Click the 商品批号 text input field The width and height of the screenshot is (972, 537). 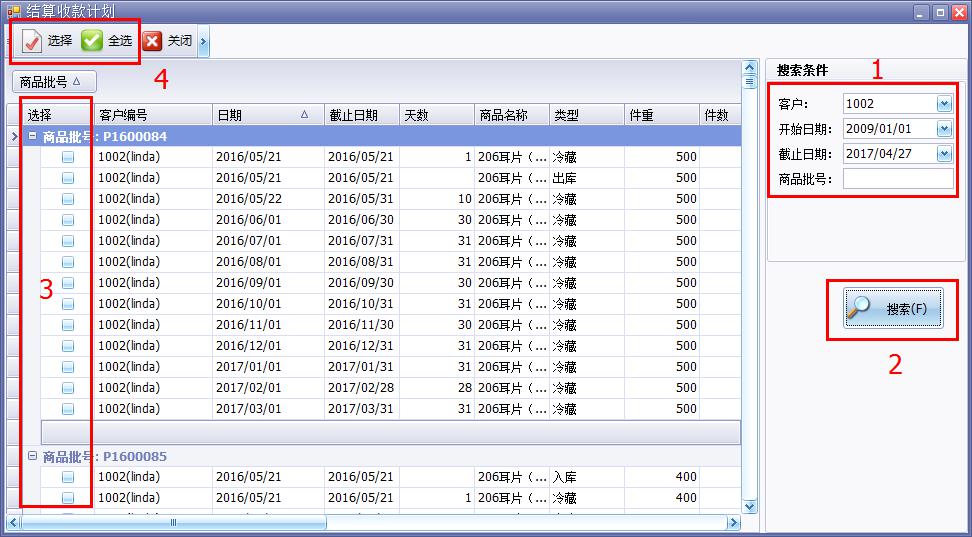897,179
